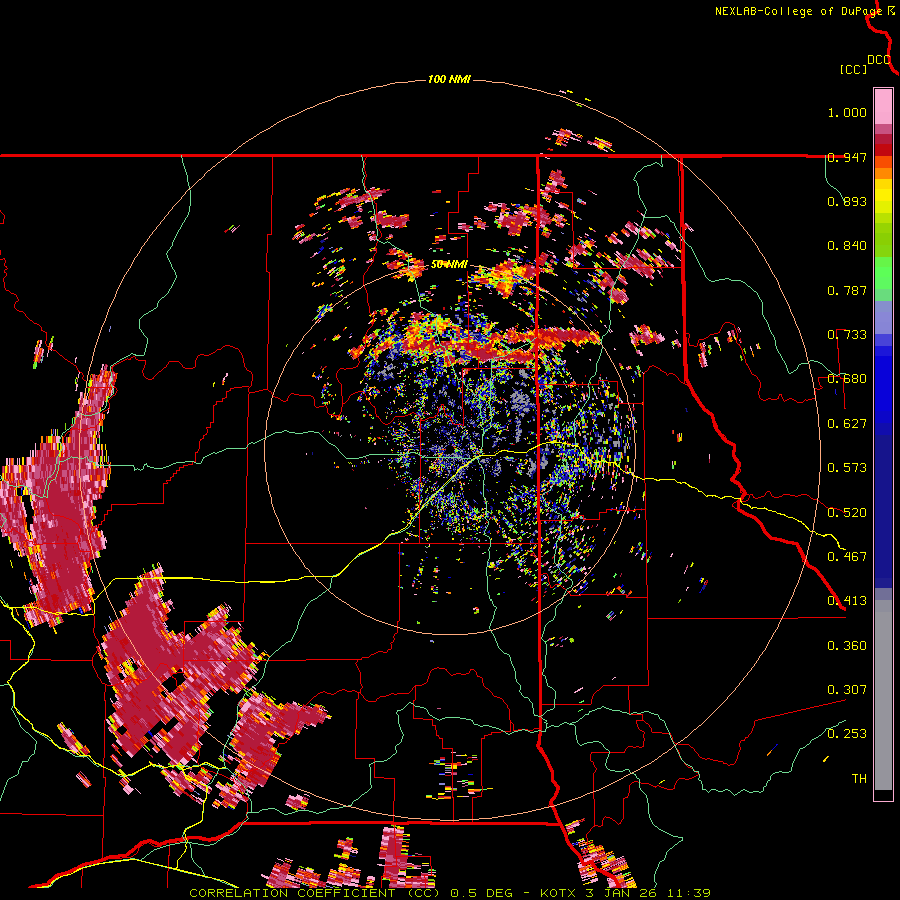Click the 0.467 legend value
The width and height of the screenshot is (900, 900).
point(847,557)
